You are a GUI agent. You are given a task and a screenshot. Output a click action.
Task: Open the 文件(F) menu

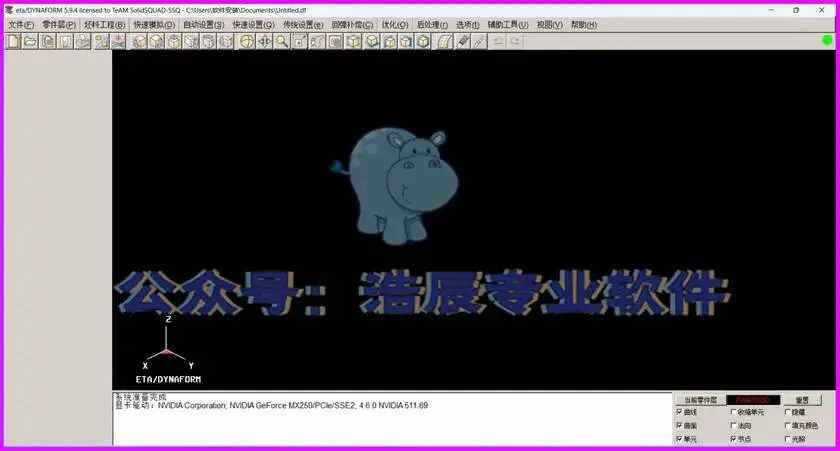click(x=21, y=25)
